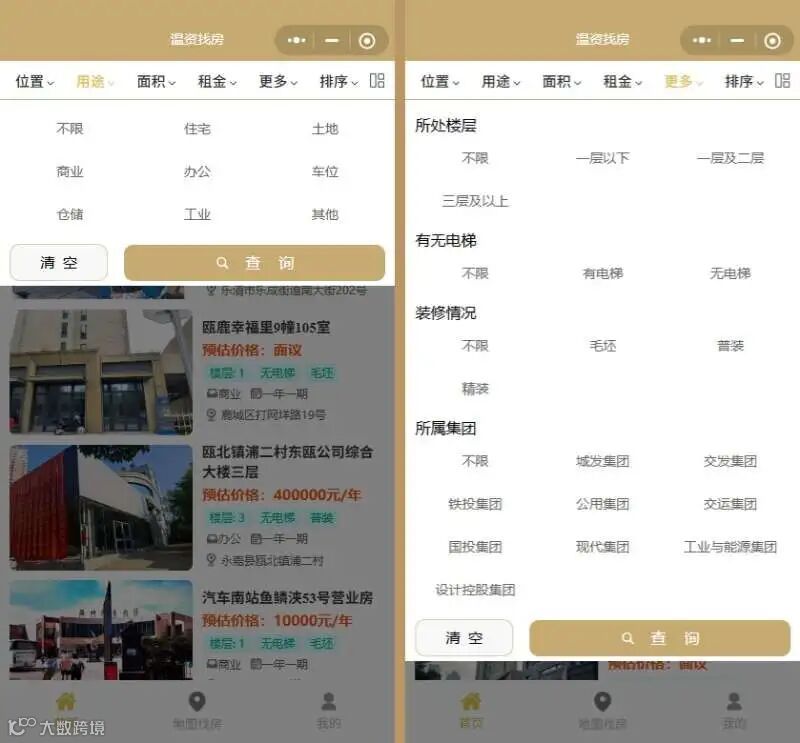
Task: Open 瓯北镇浦二村东瓯公司综合大楼三层 listing photo
Action: (101, 508)
